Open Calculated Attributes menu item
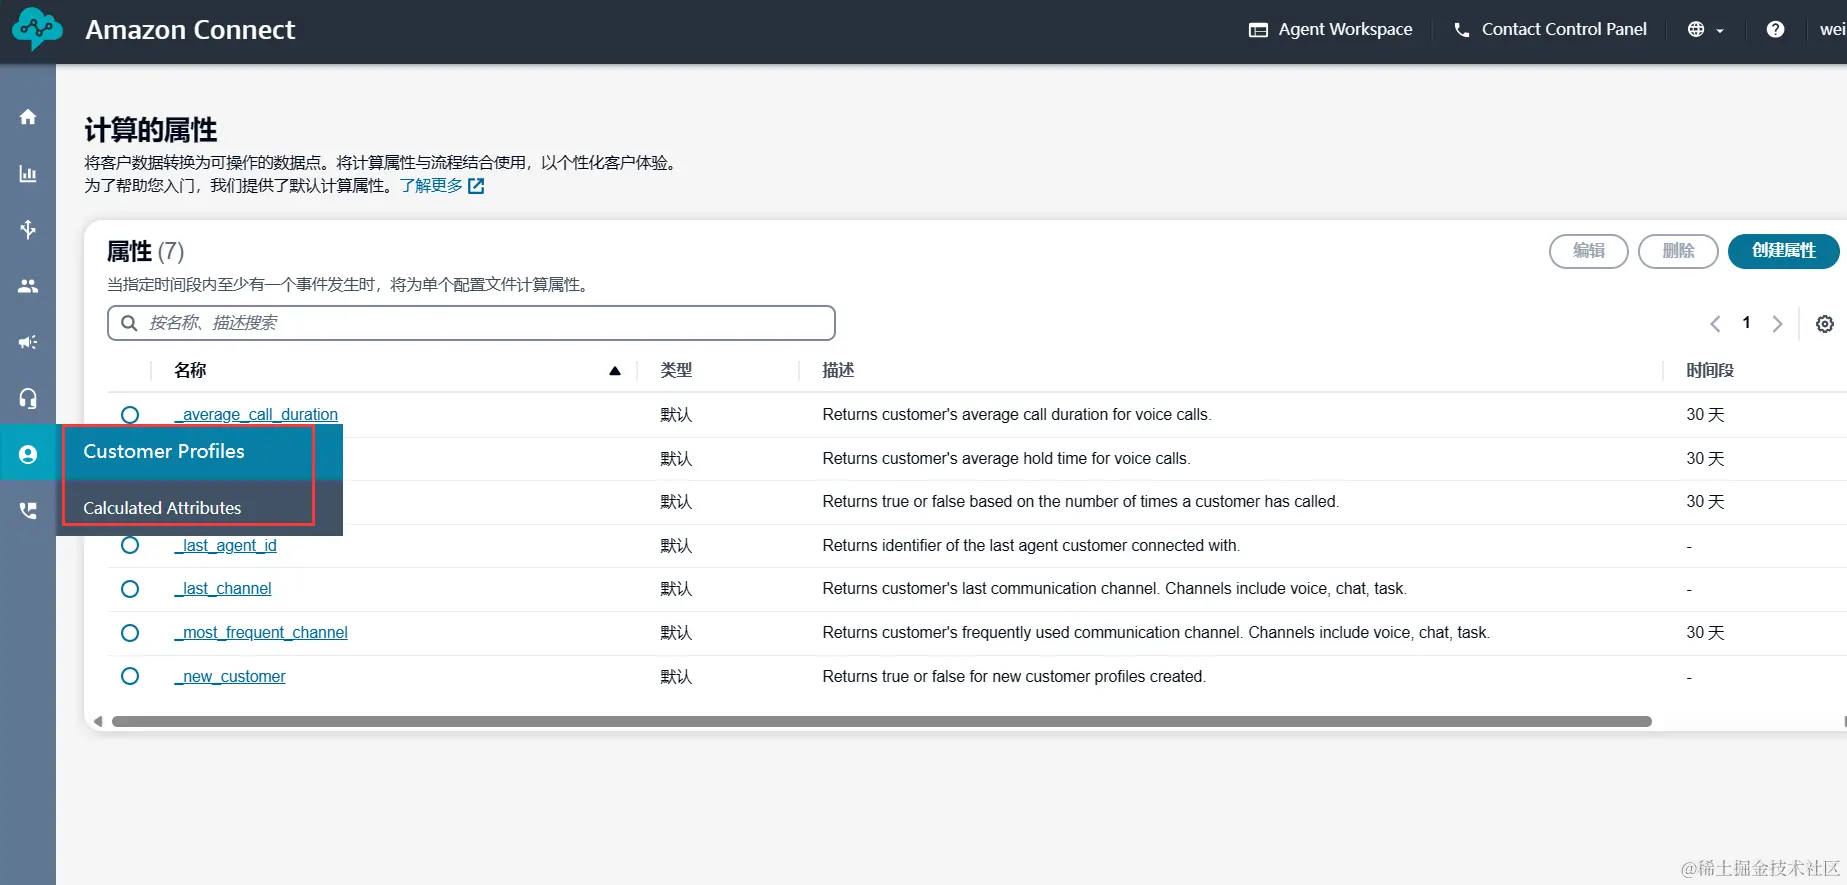 point(200,508)
